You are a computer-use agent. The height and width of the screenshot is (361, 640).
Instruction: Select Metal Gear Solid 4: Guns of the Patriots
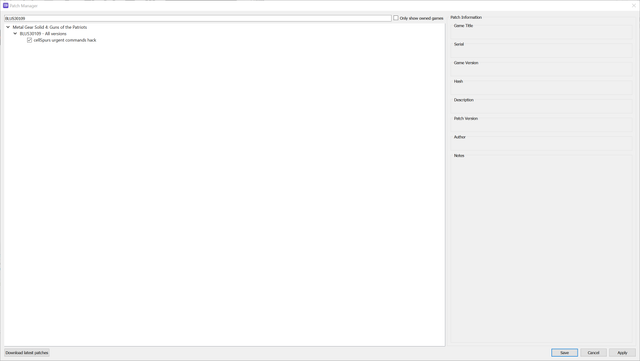(x=50, y=27)
